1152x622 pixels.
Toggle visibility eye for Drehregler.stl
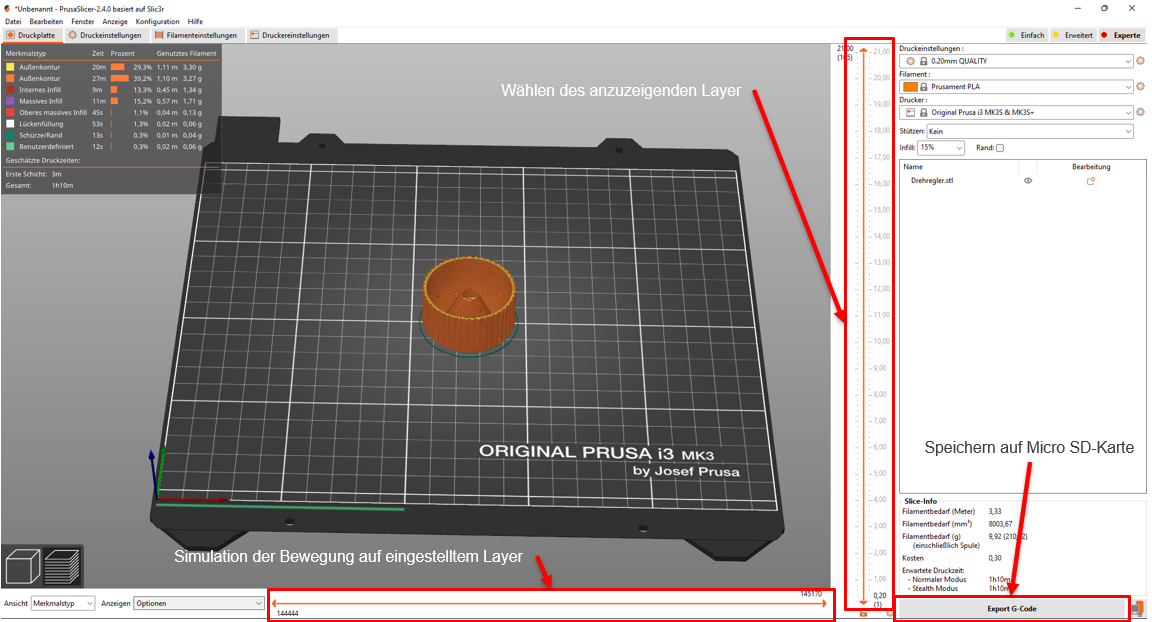tap(1027, 181)
